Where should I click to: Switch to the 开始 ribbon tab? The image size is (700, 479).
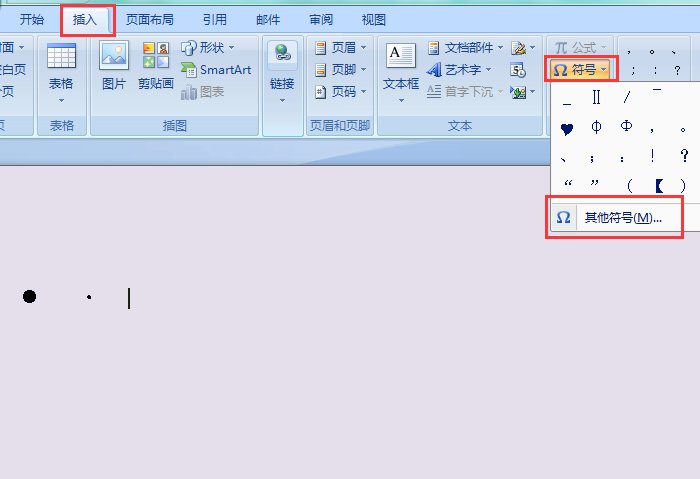click(x=32, y=20)
